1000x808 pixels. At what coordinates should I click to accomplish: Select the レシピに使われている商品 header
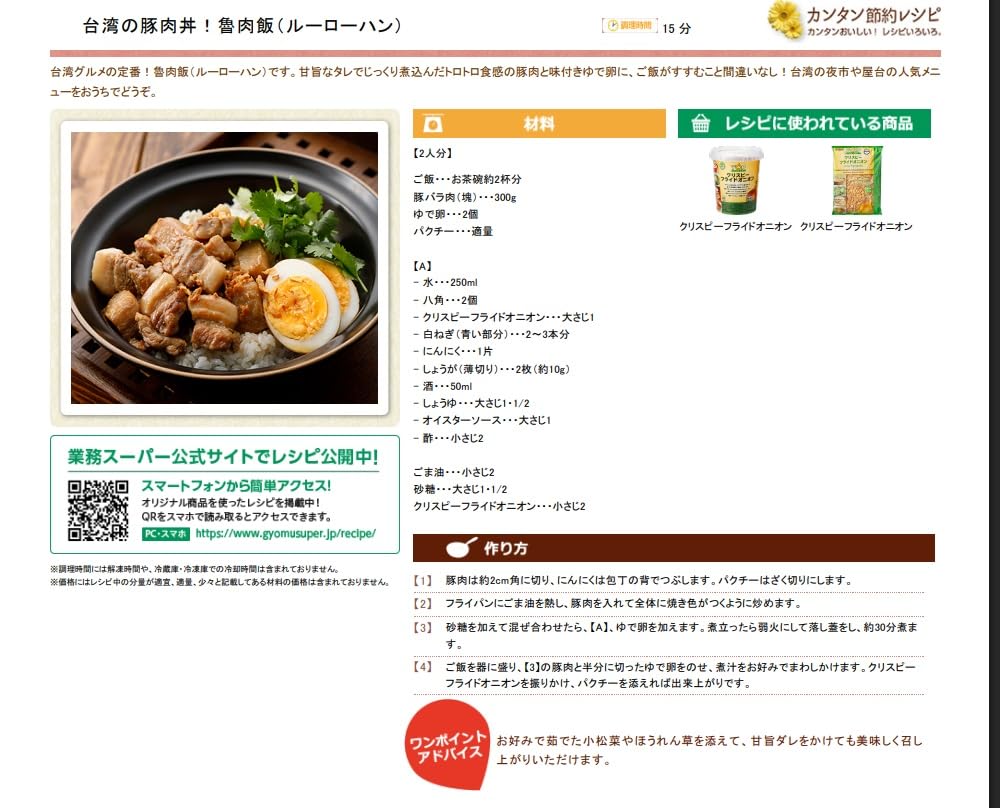click(x=804, y=123)
